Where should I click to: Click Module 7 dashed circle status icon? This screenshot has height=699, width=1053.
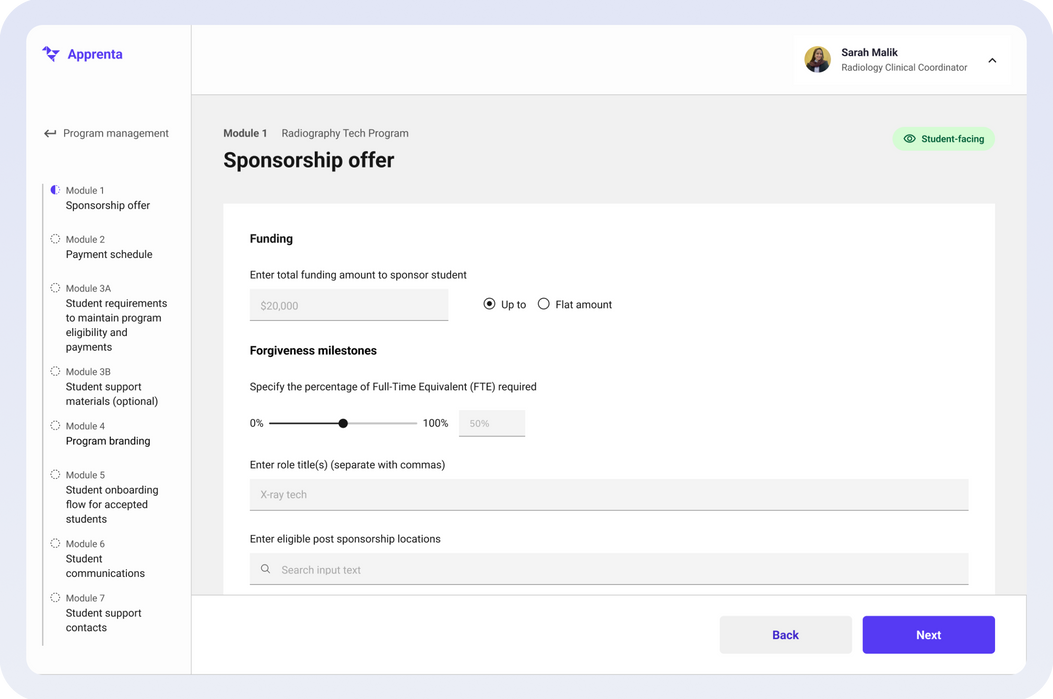point(55,597)
